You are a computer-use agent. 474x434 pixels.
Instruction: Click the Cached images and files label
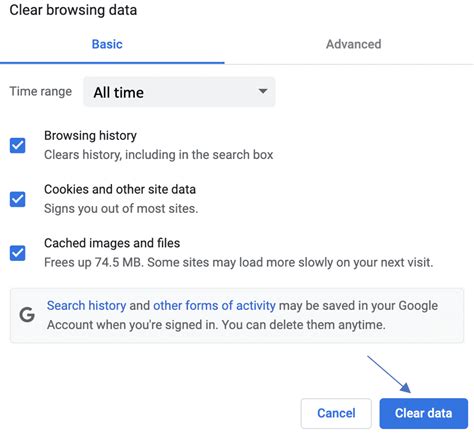pos(112,243)
